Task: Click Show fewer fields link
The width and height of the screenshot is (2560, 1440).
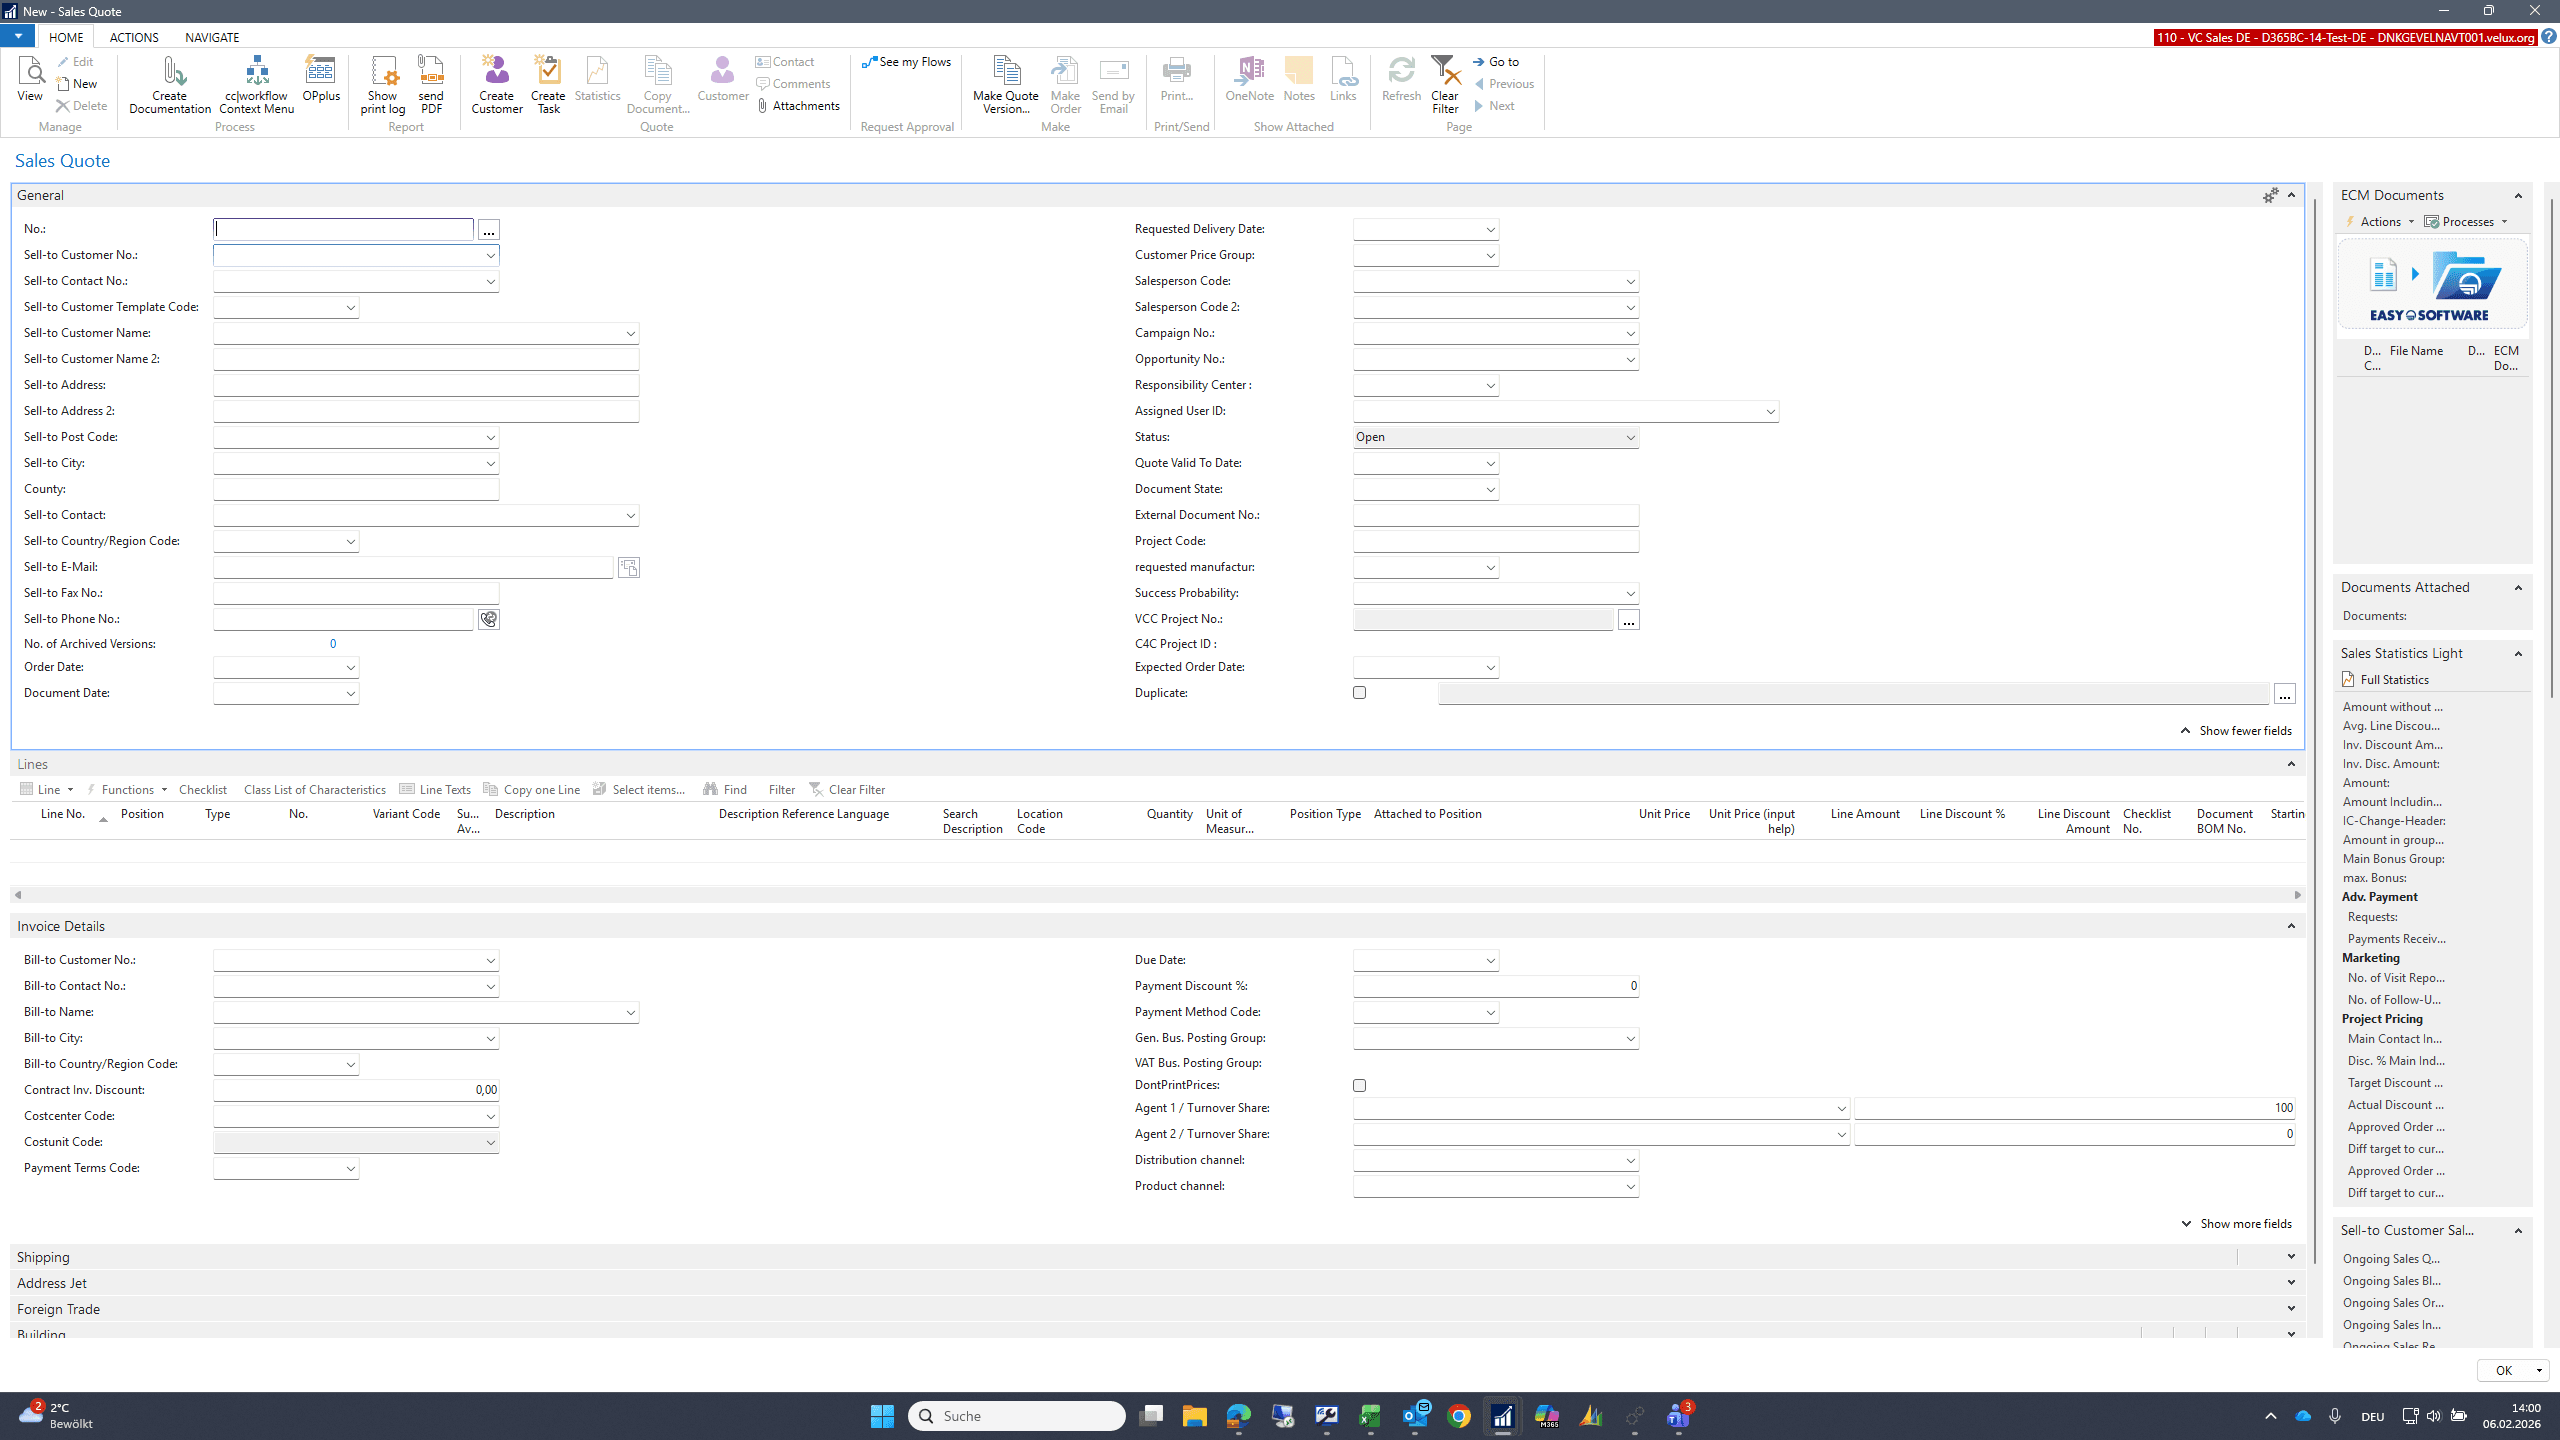Action: pos(2236,731)
